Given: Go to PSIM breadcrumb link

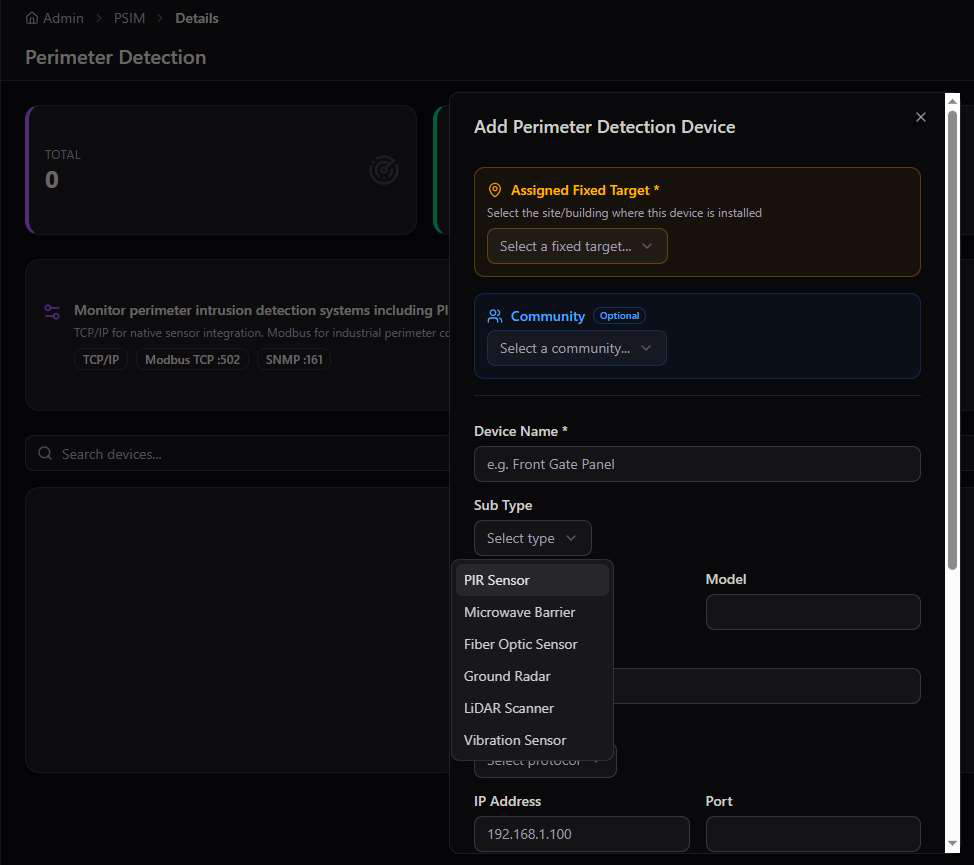Looking at the screenshot, I should point(129,18).
